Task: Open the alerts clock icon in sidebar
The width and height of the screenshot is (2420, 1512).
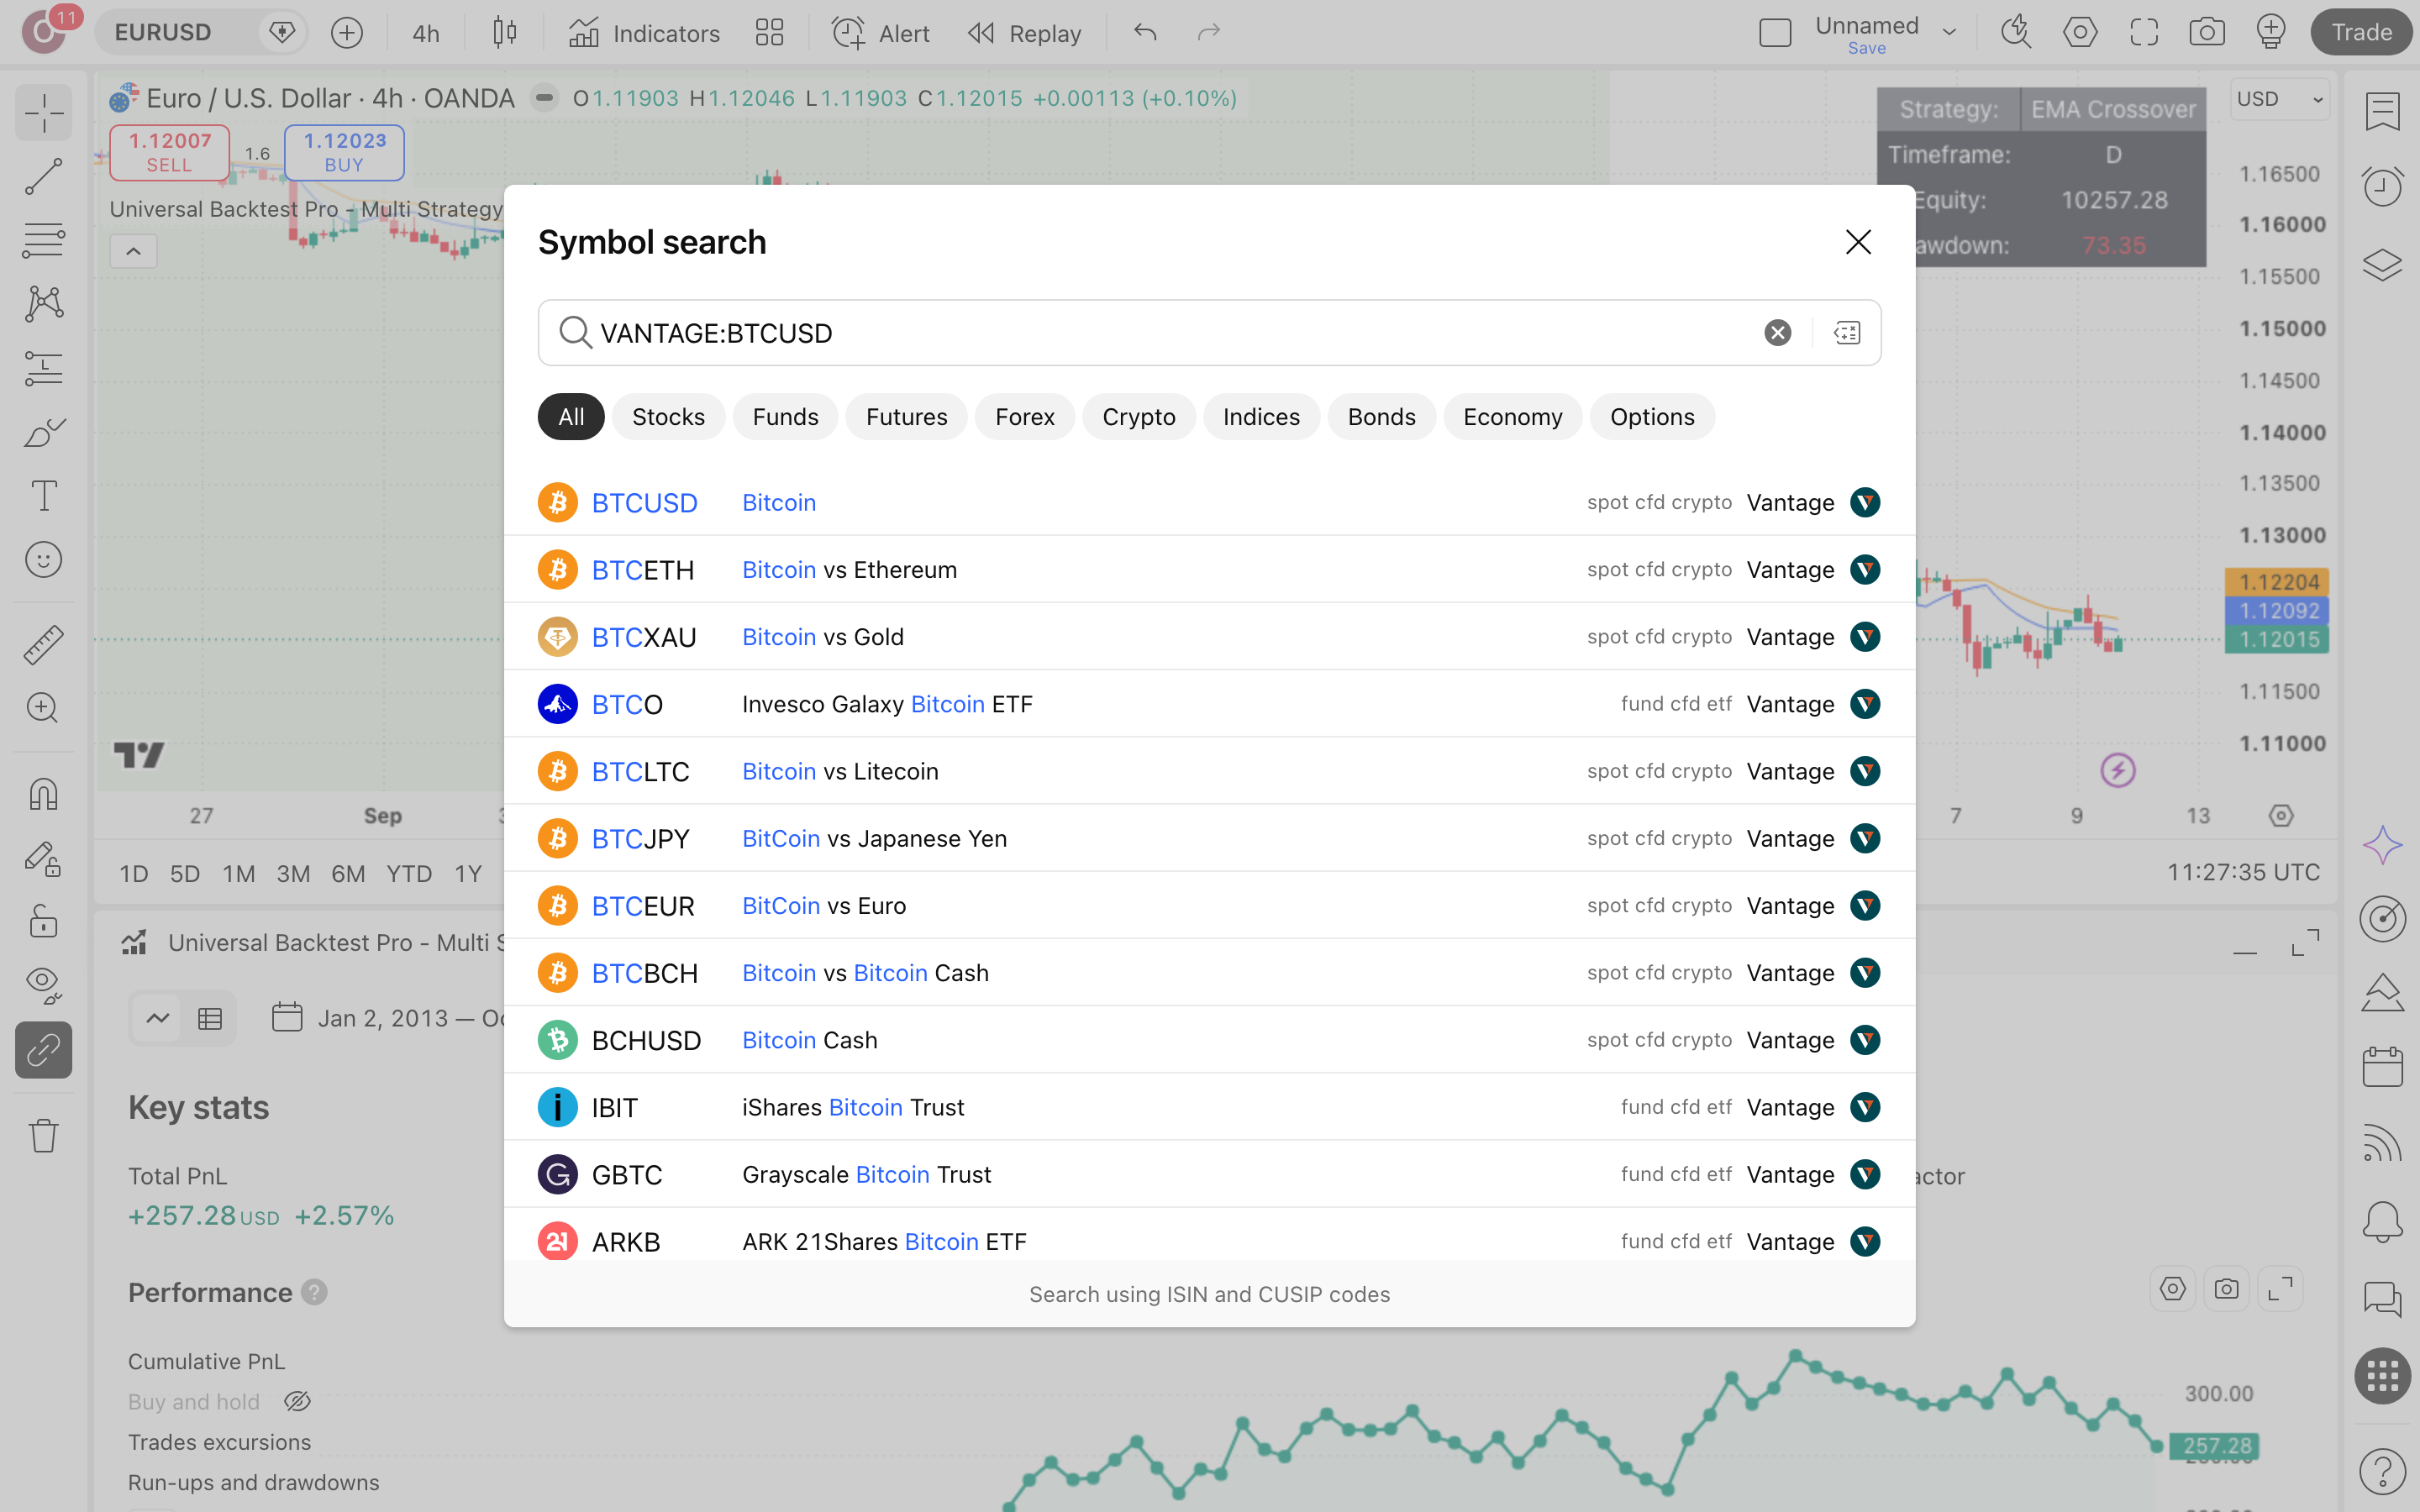Action: pyautogui.click(x=2382, y=186)
